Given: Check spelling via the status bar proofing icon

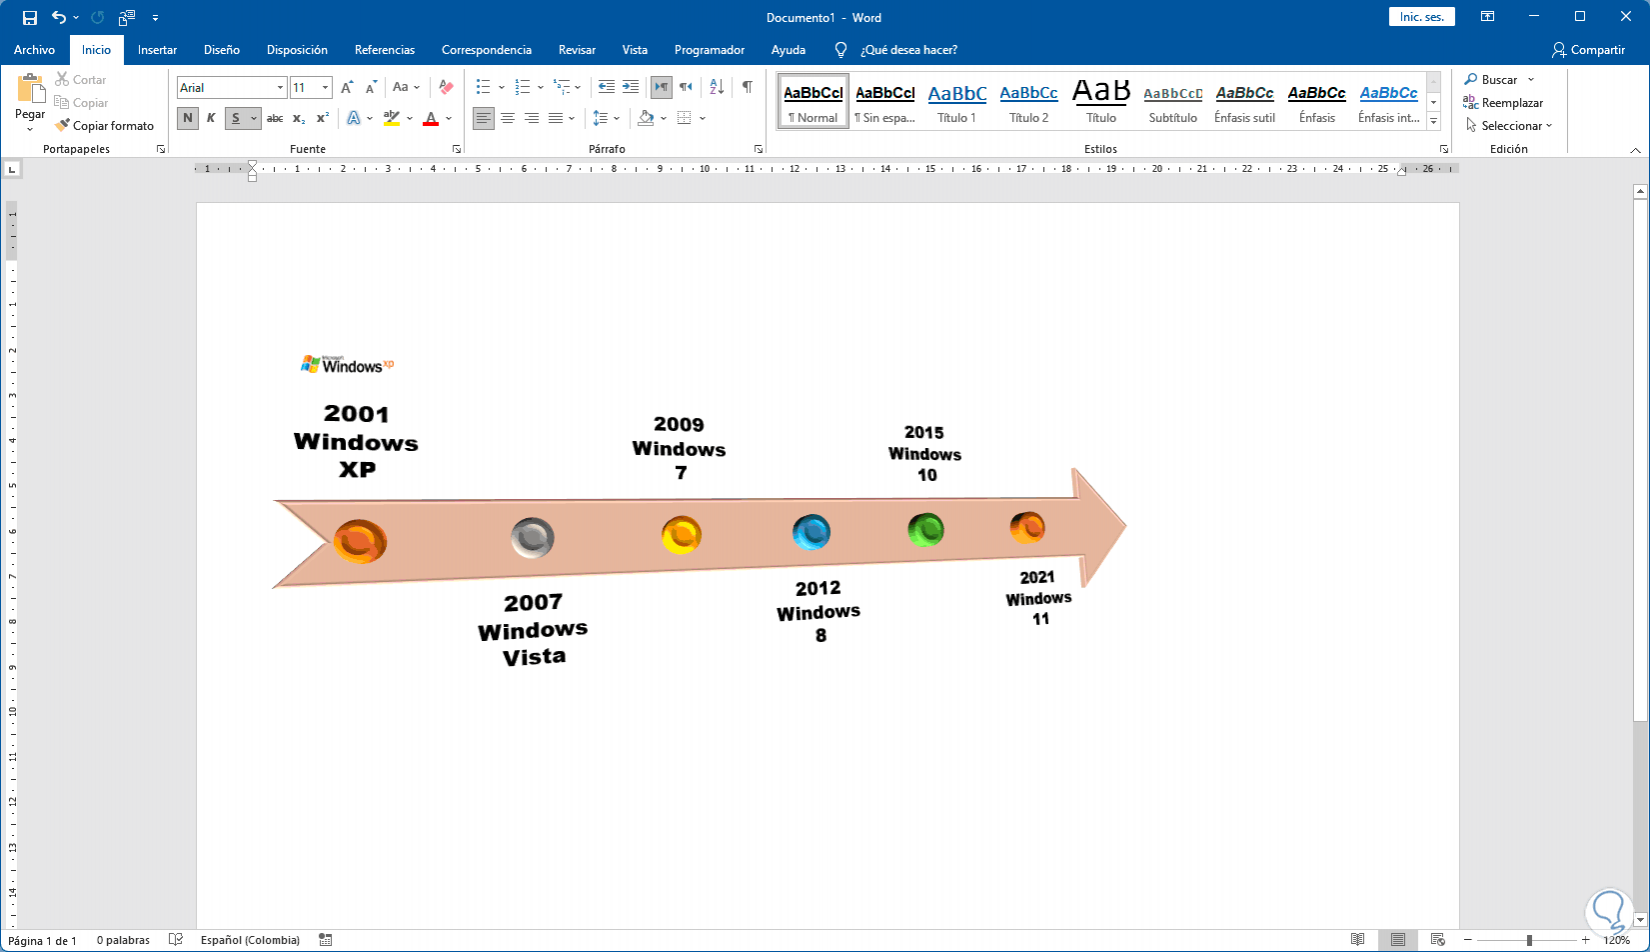Looking at the screenshot, I should coord(176,940).
